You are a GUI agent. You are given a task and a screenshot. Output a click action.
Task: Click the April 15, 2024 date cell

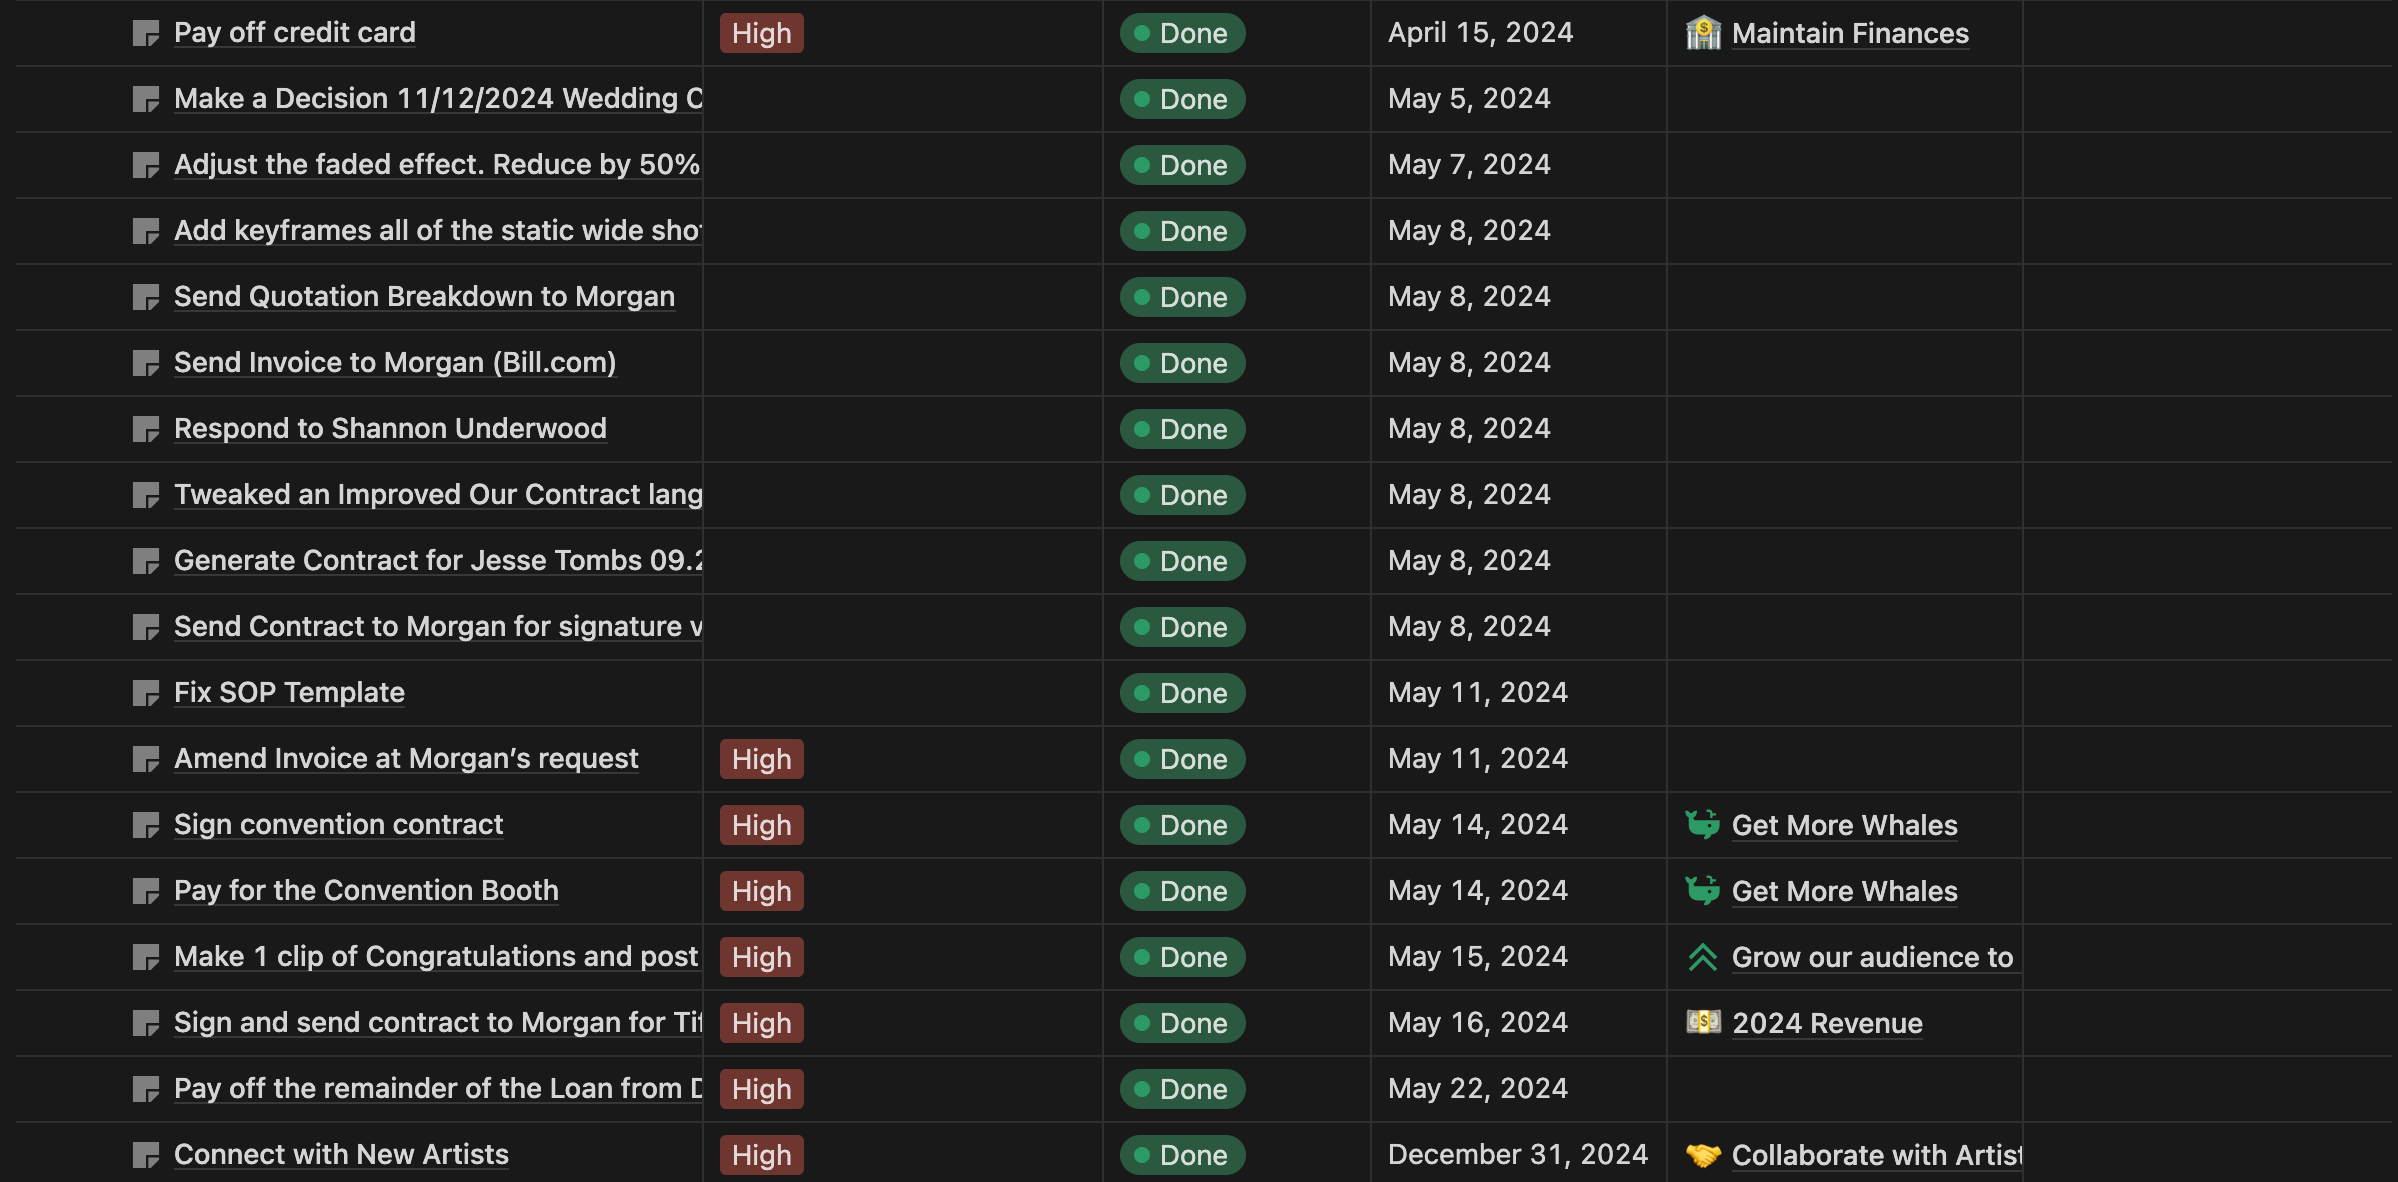pos(1480,33)
